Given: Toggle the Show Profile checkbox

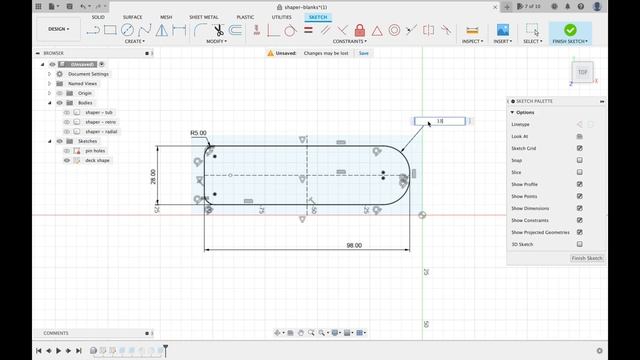Looking at the screenshot, I should click(x=580, y=184).
